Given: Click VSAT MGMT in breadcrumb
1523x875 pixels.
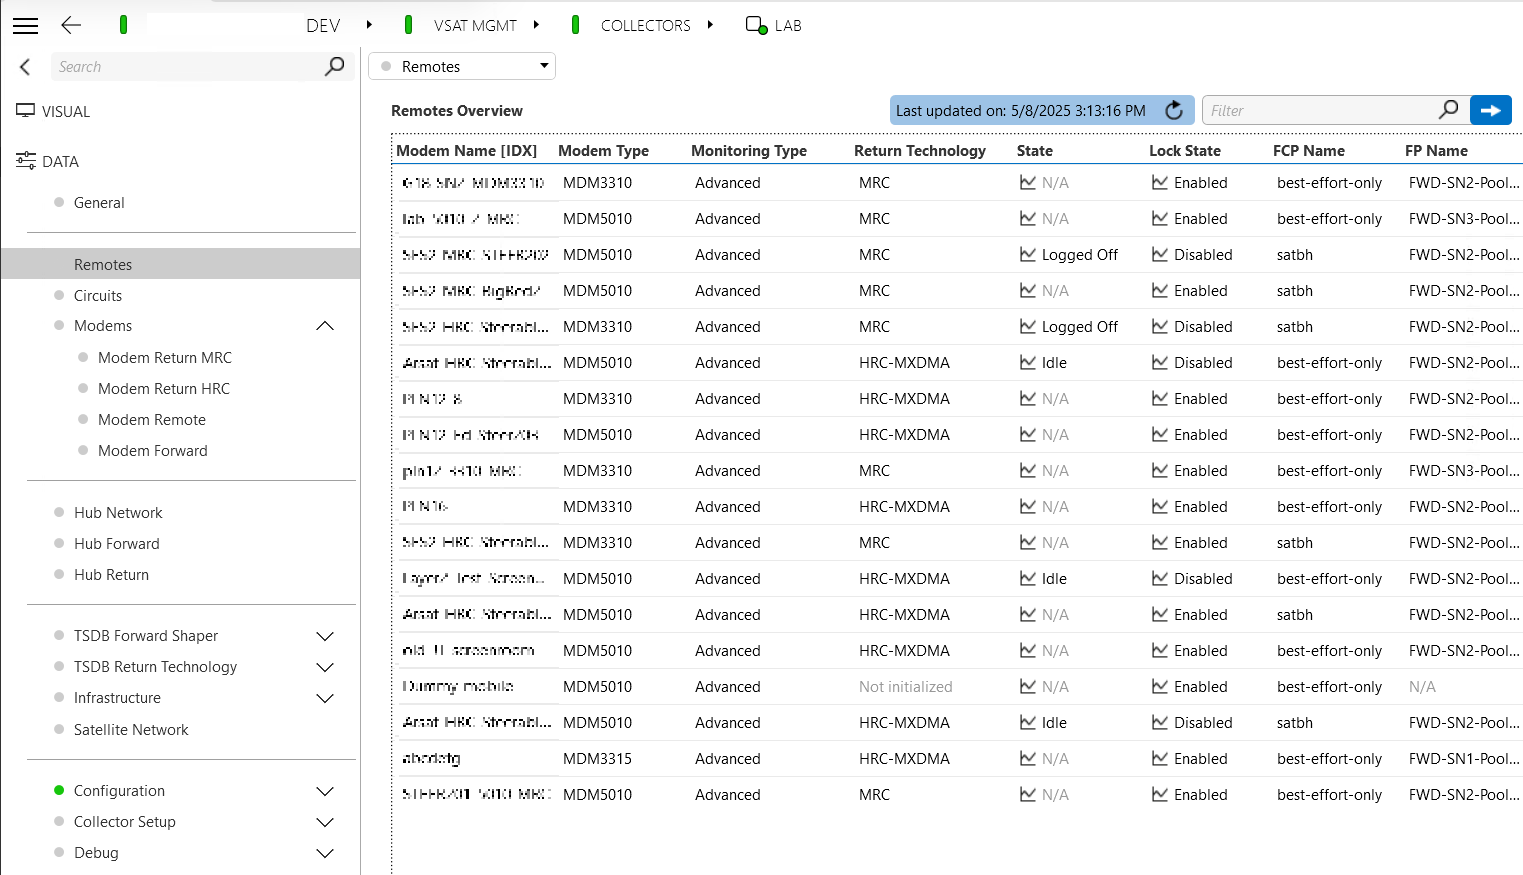Looking at the screenshot, I should point(475,26).
